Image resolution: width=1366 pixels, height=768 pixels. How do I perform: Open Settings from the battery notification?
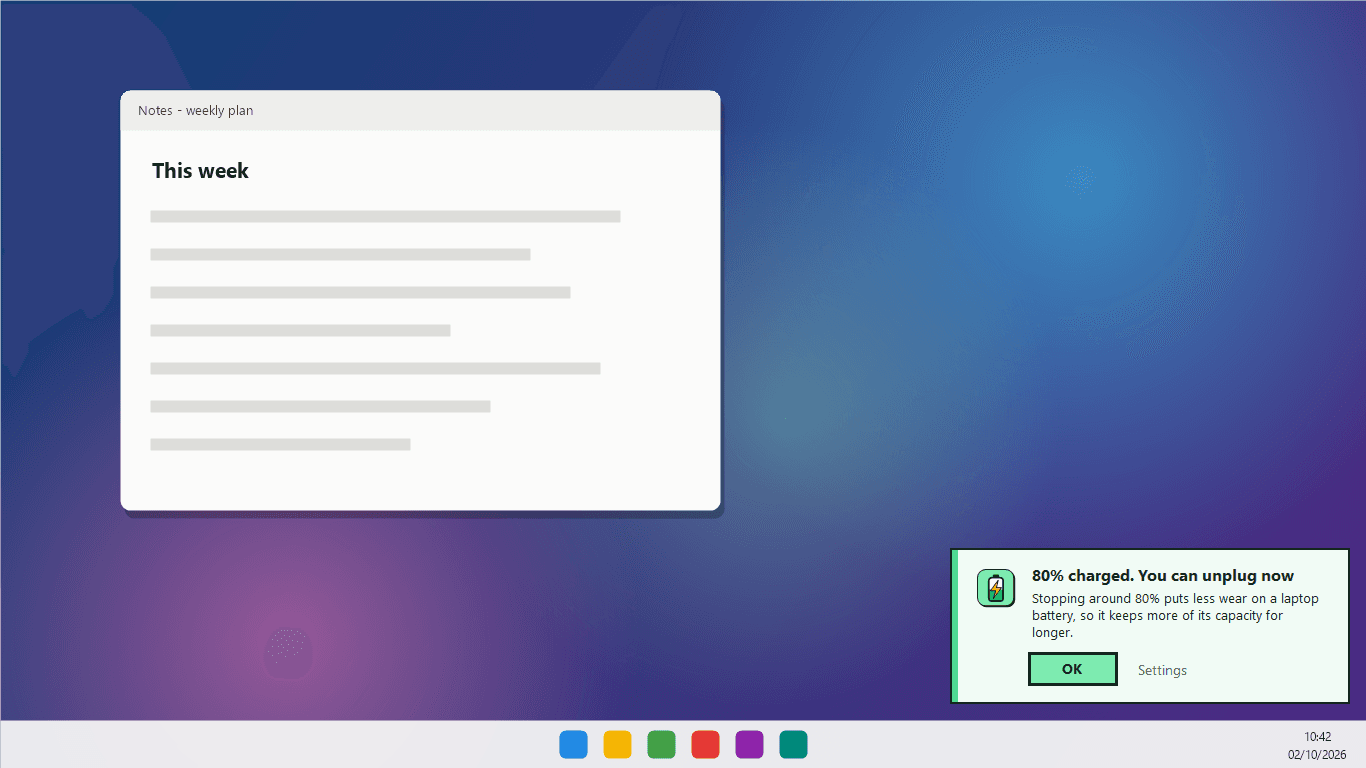1162,670
